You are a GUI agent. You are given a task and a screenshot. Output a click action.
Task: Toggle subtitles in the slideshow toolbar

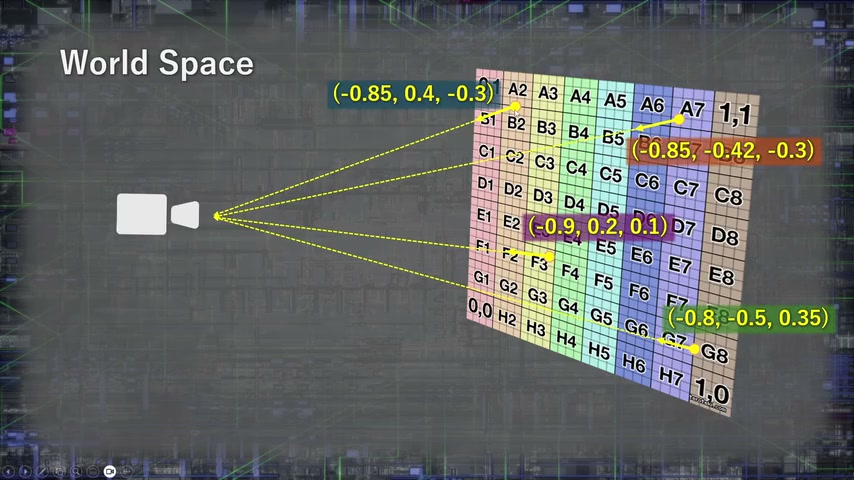93,471
